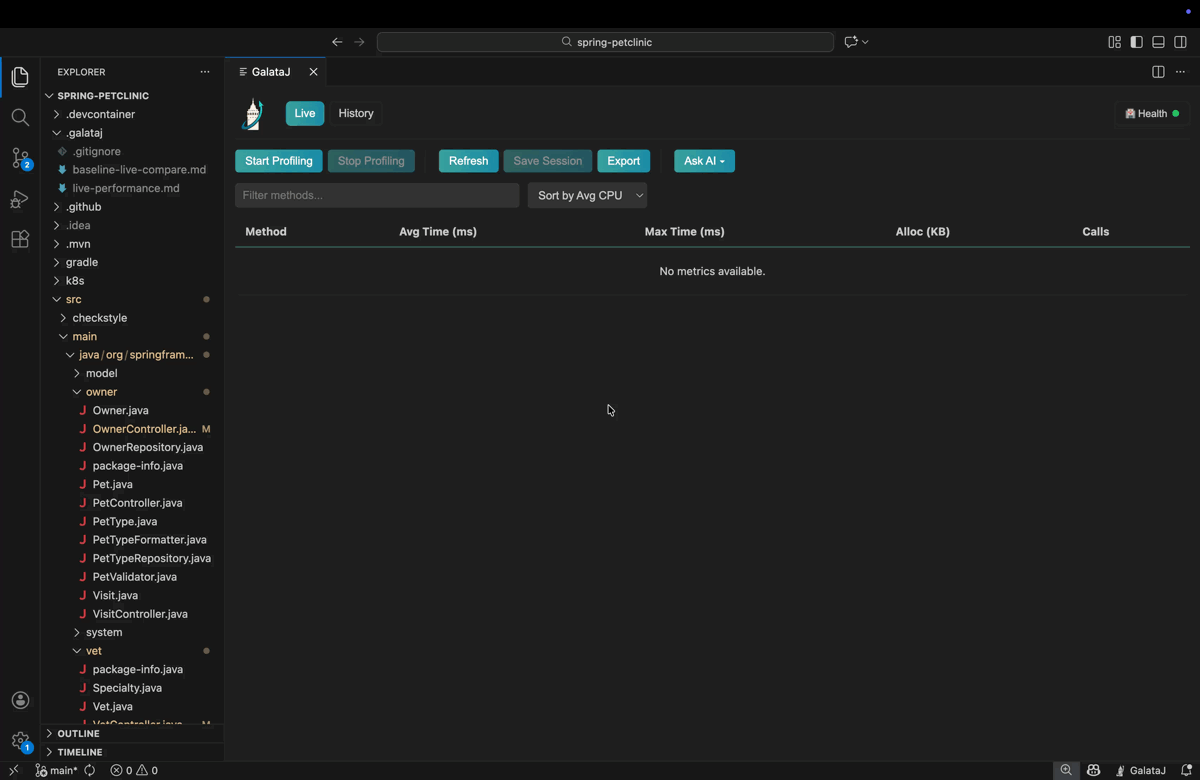Open the Extensions view icon
The image size is (1200, 780).
point(20,240)
